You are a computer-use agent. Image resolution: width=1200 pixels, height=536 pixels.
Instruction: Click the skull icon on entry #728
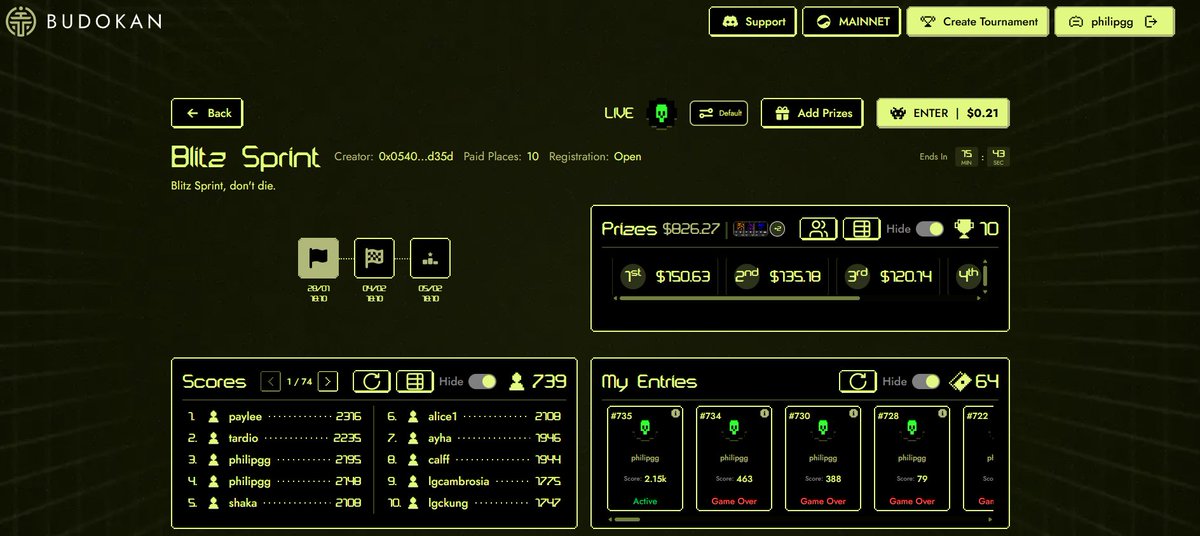(x=912, y=429)
